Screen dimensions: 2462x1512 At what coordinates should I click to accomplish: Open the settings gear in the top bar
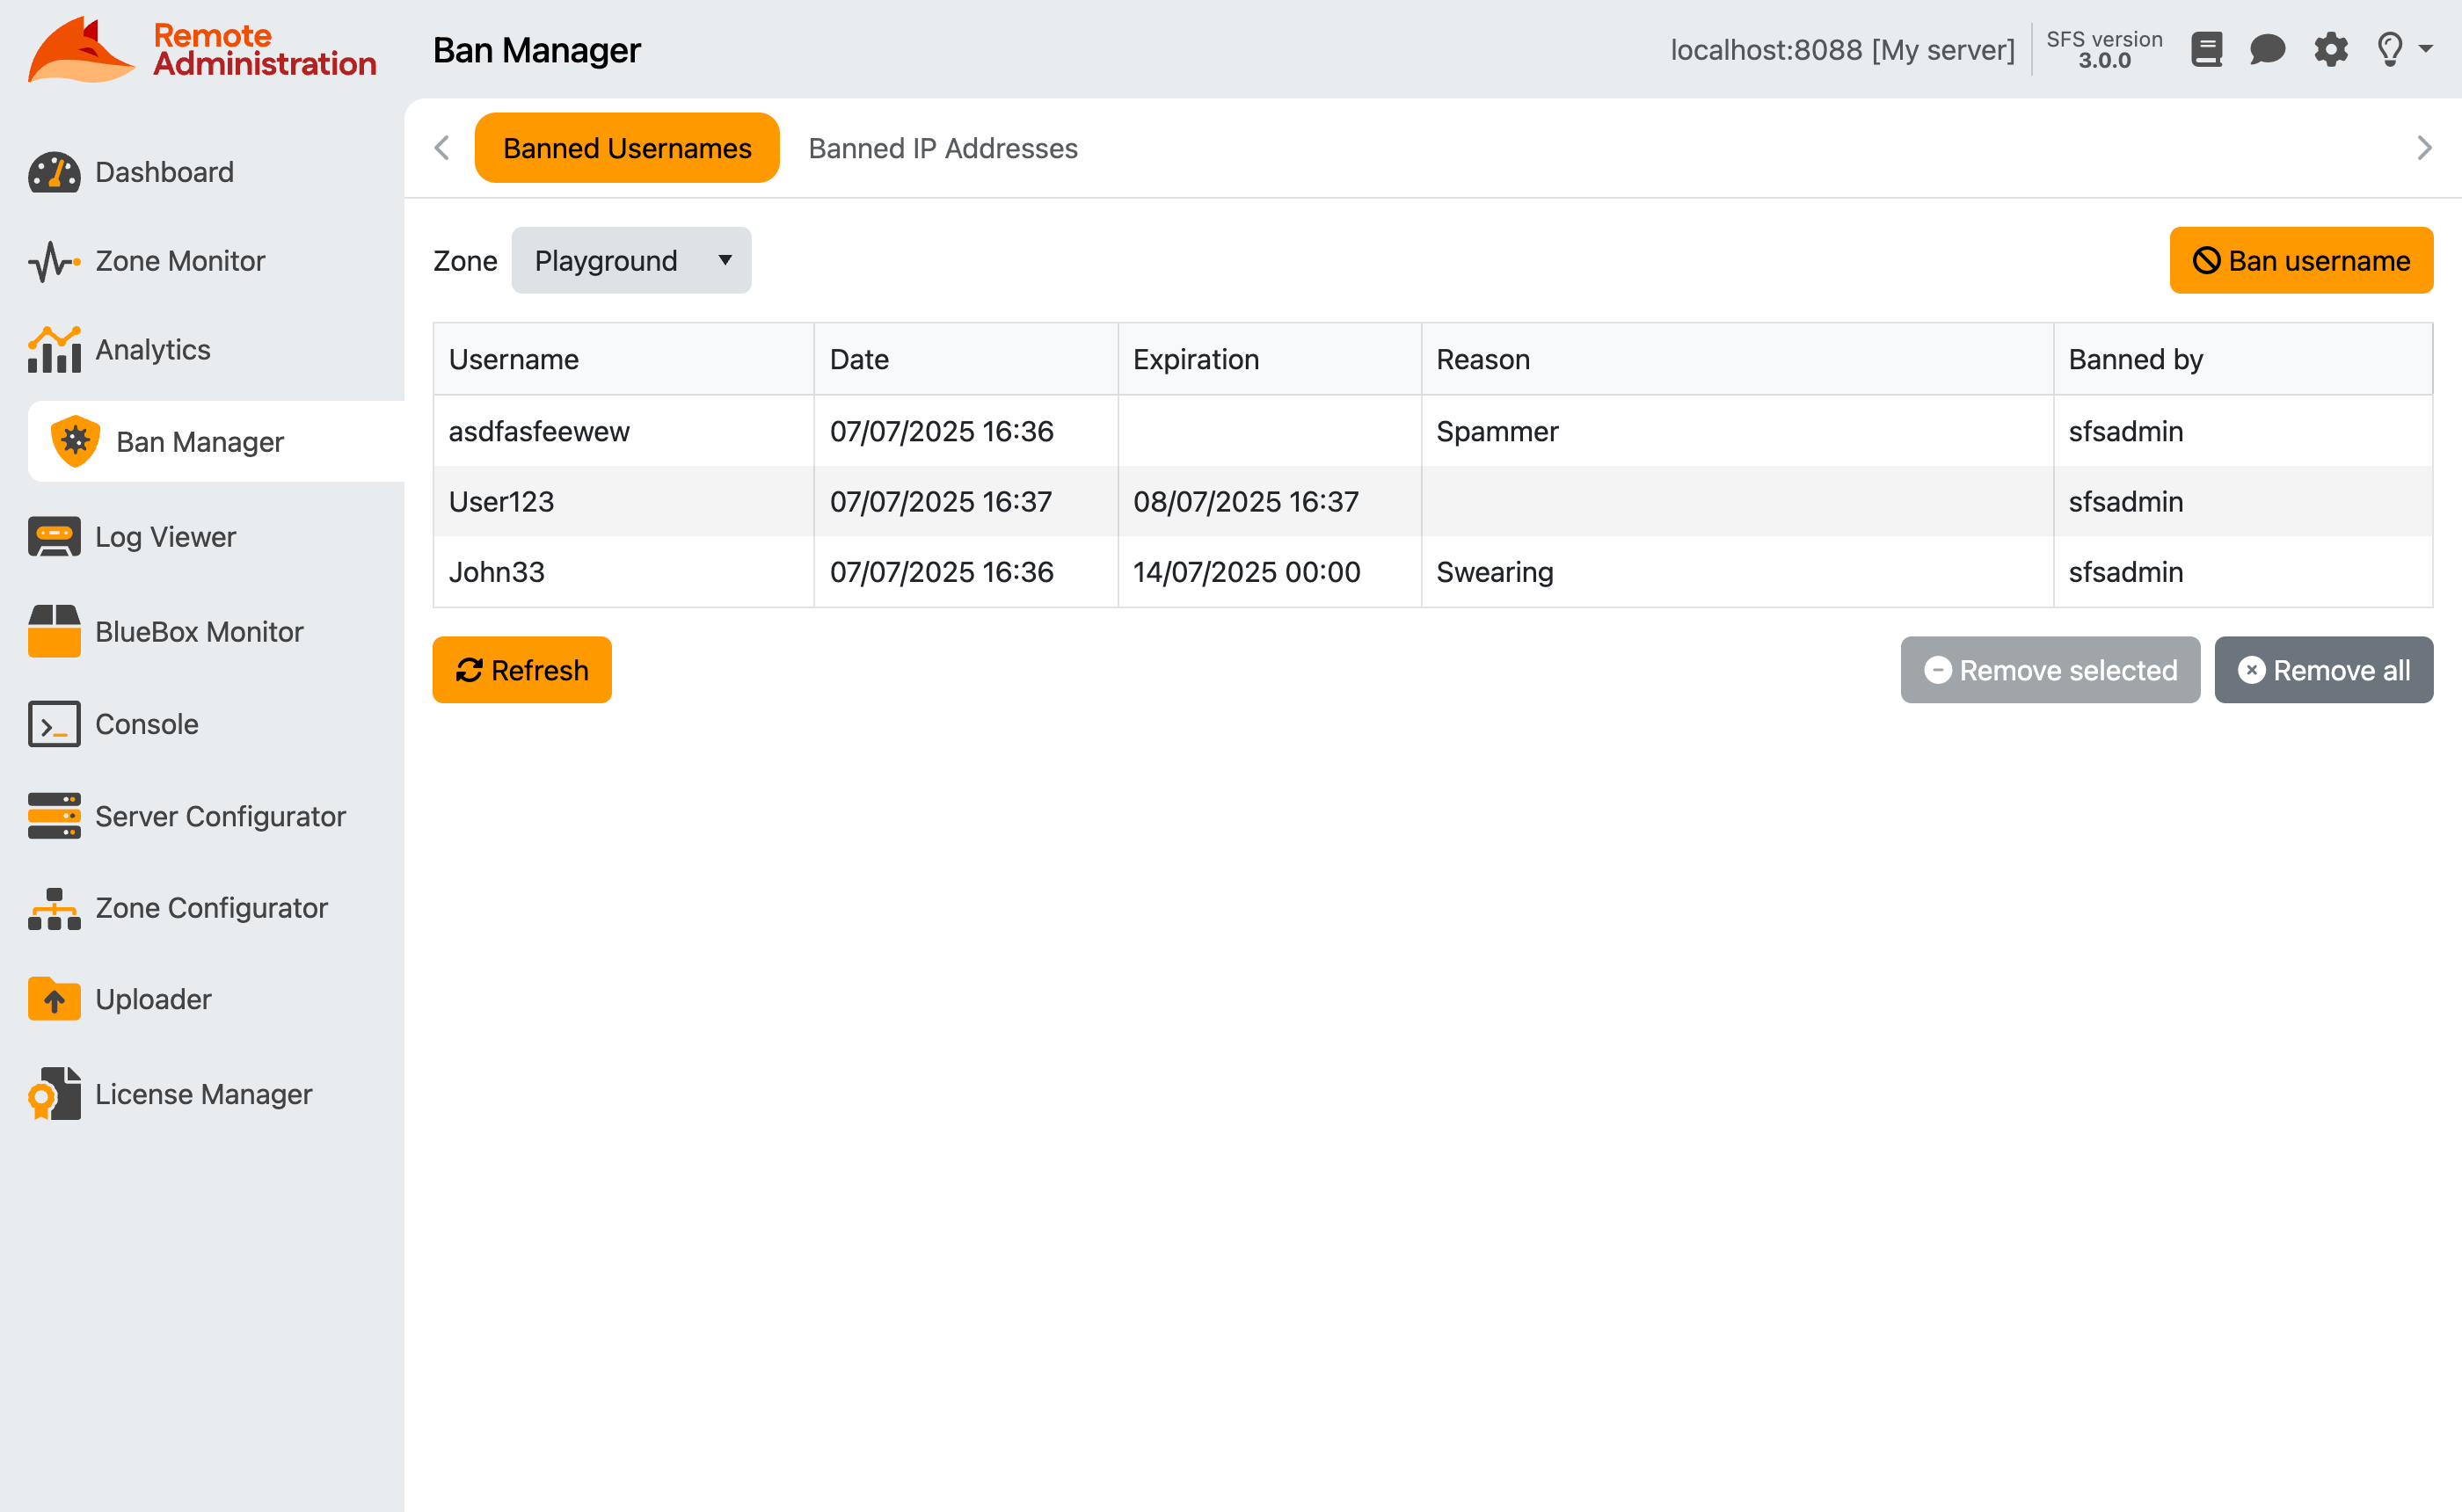point(2330,49)
